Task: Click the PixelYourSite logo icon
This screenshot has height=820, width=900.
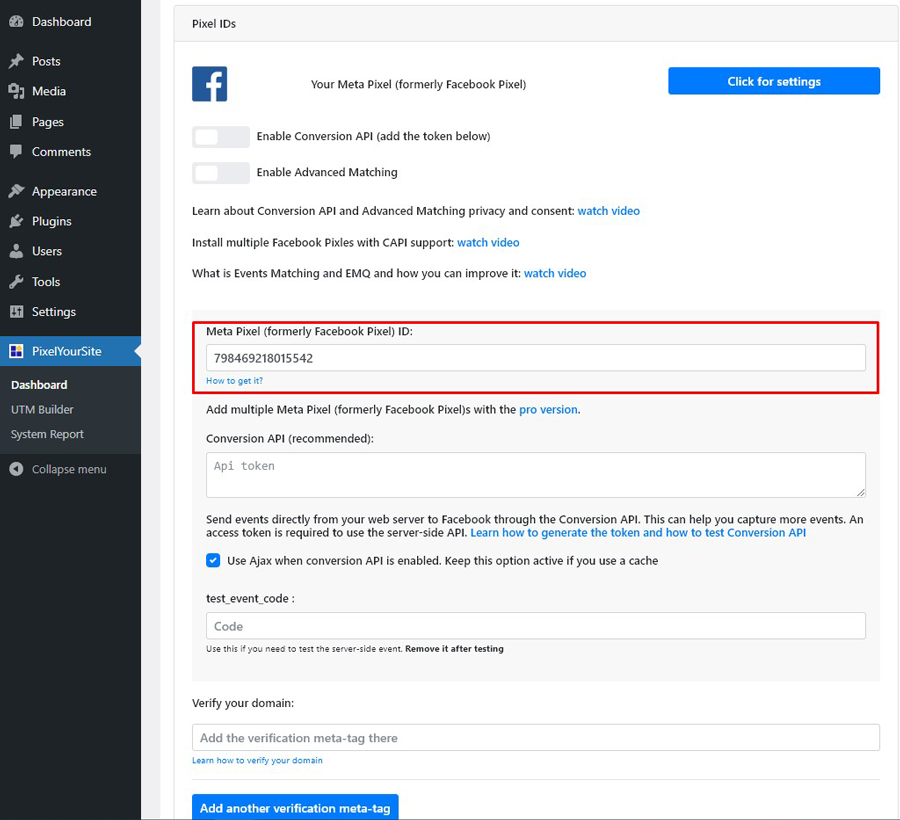Action: point(16,351)
